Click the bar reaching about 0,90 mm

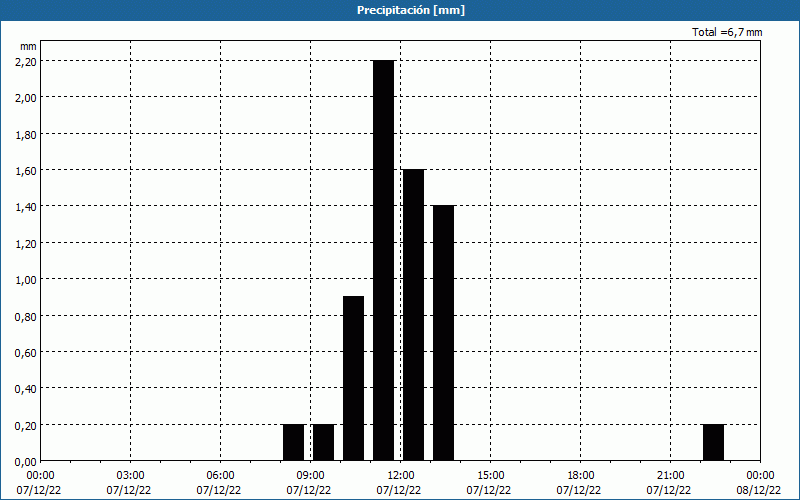[354, 379]
